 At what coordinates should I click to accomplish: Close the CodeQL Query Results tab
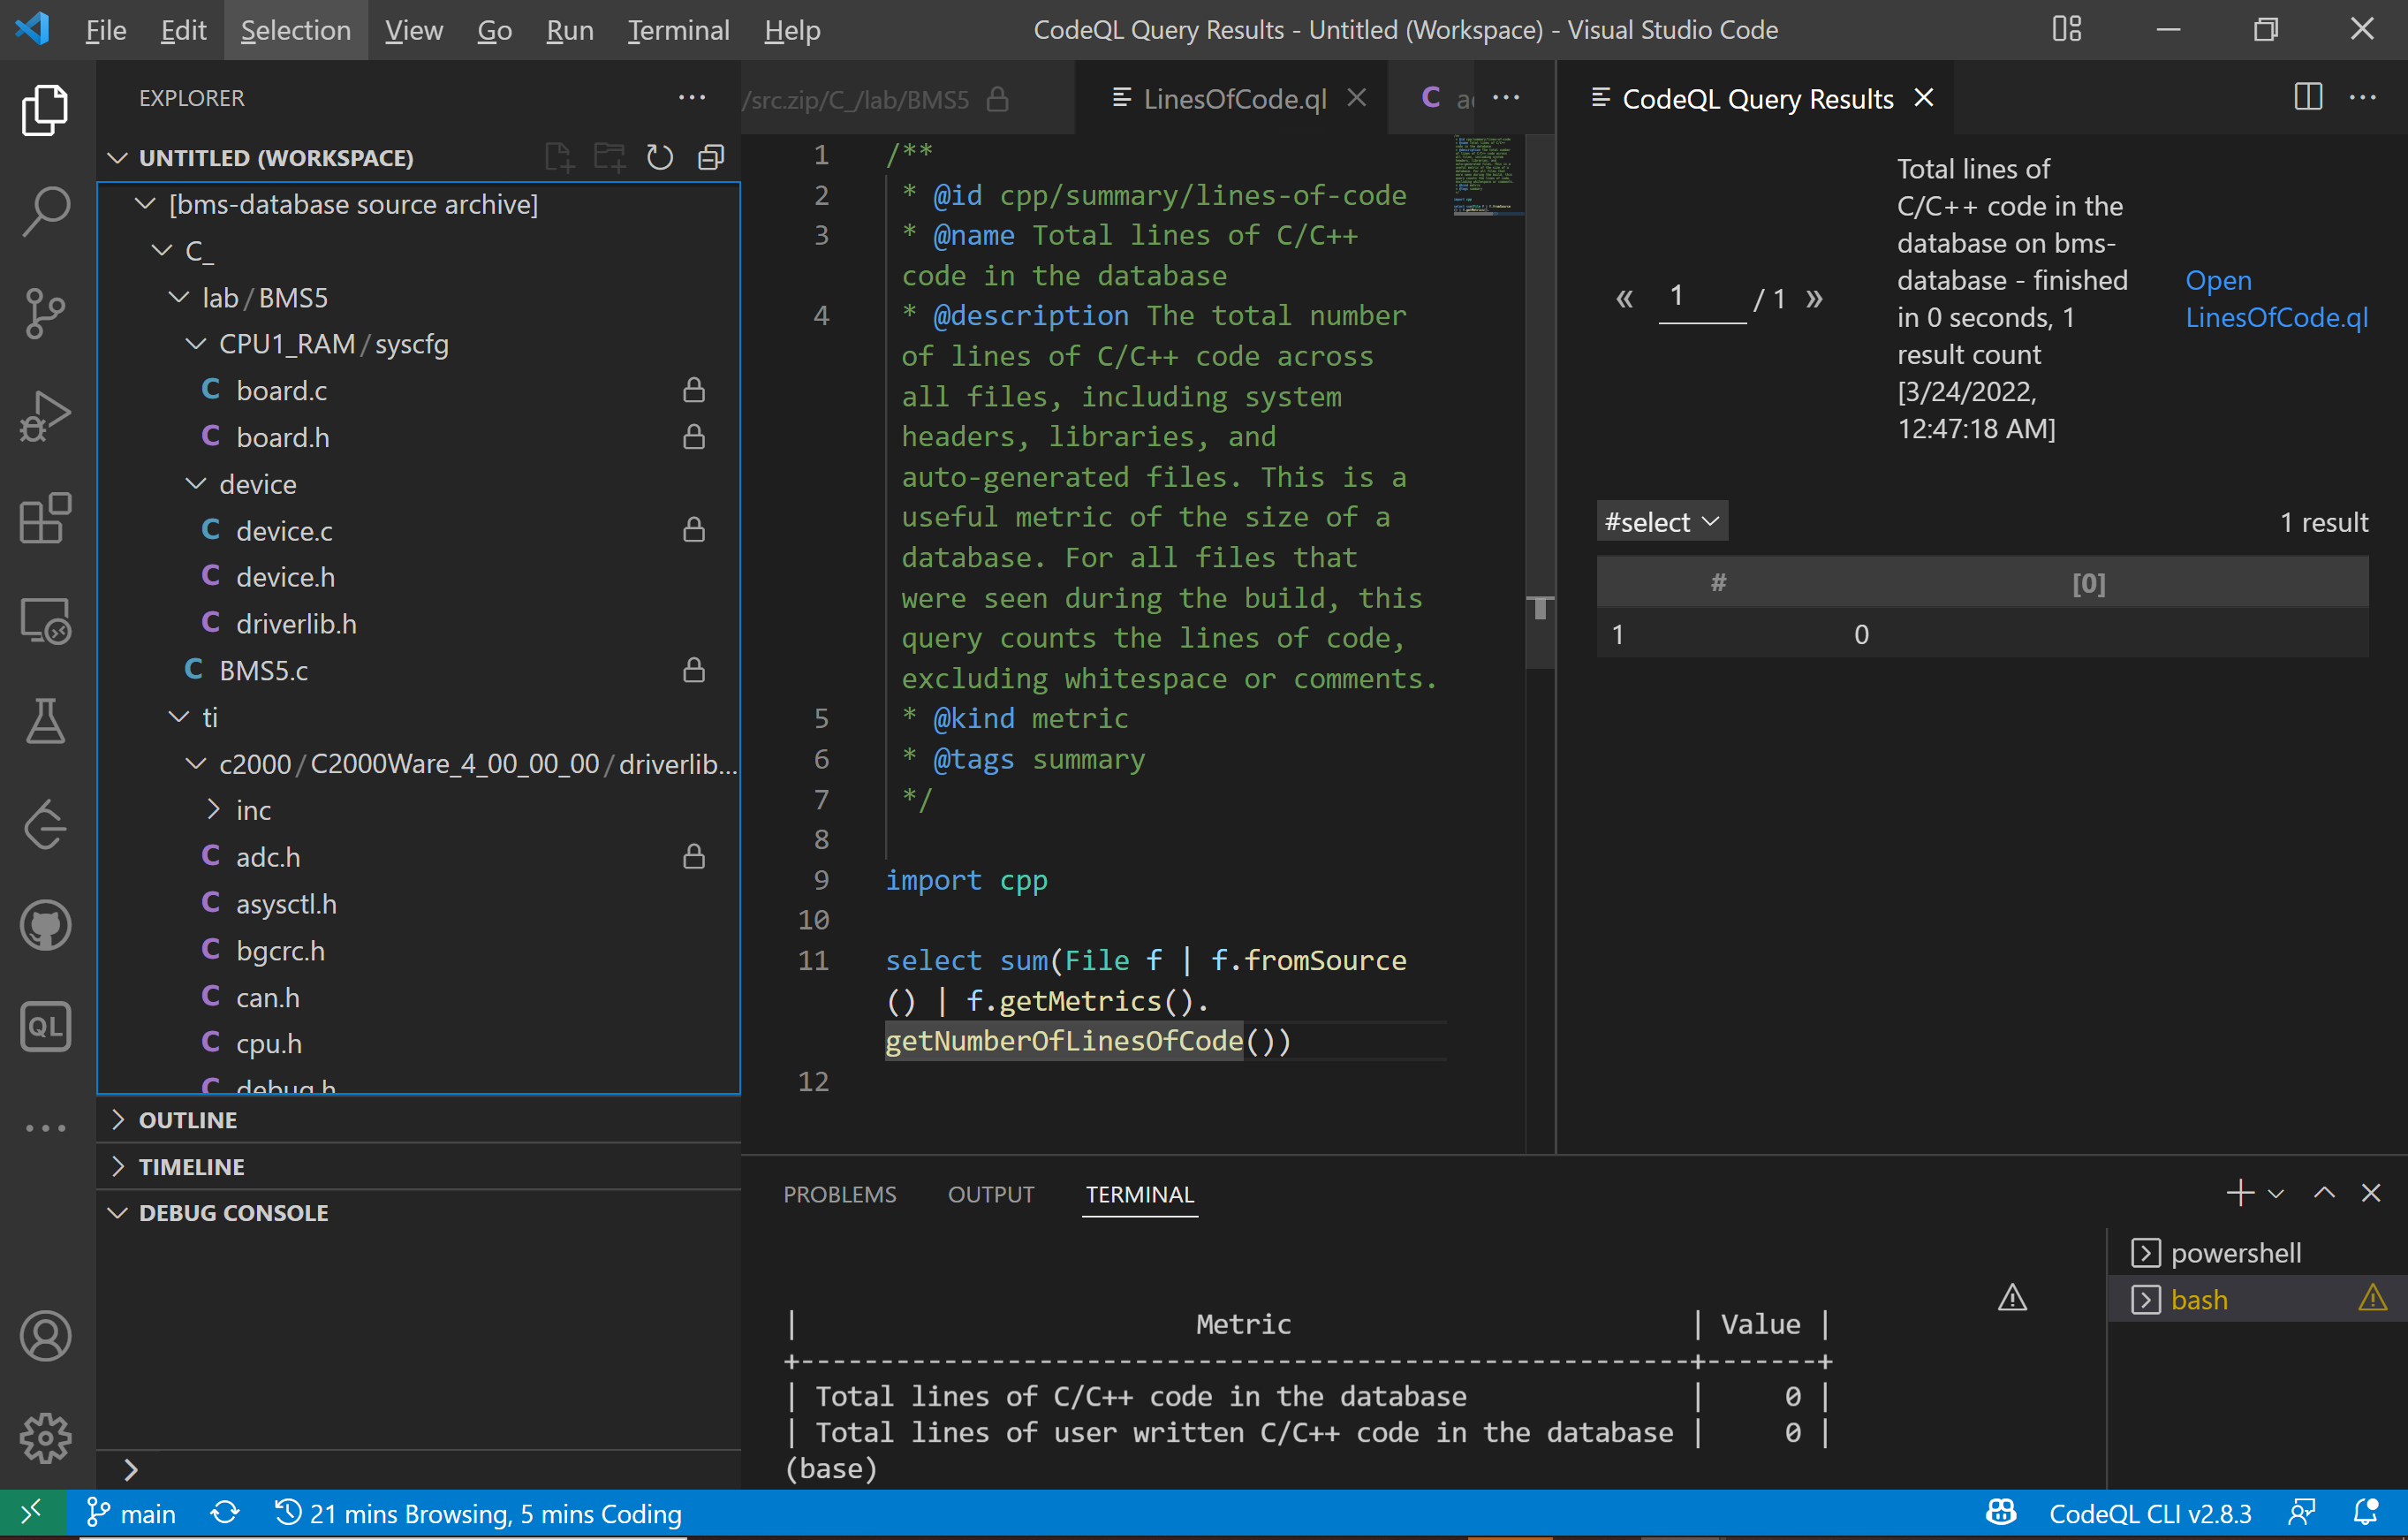click(1924, 98)
